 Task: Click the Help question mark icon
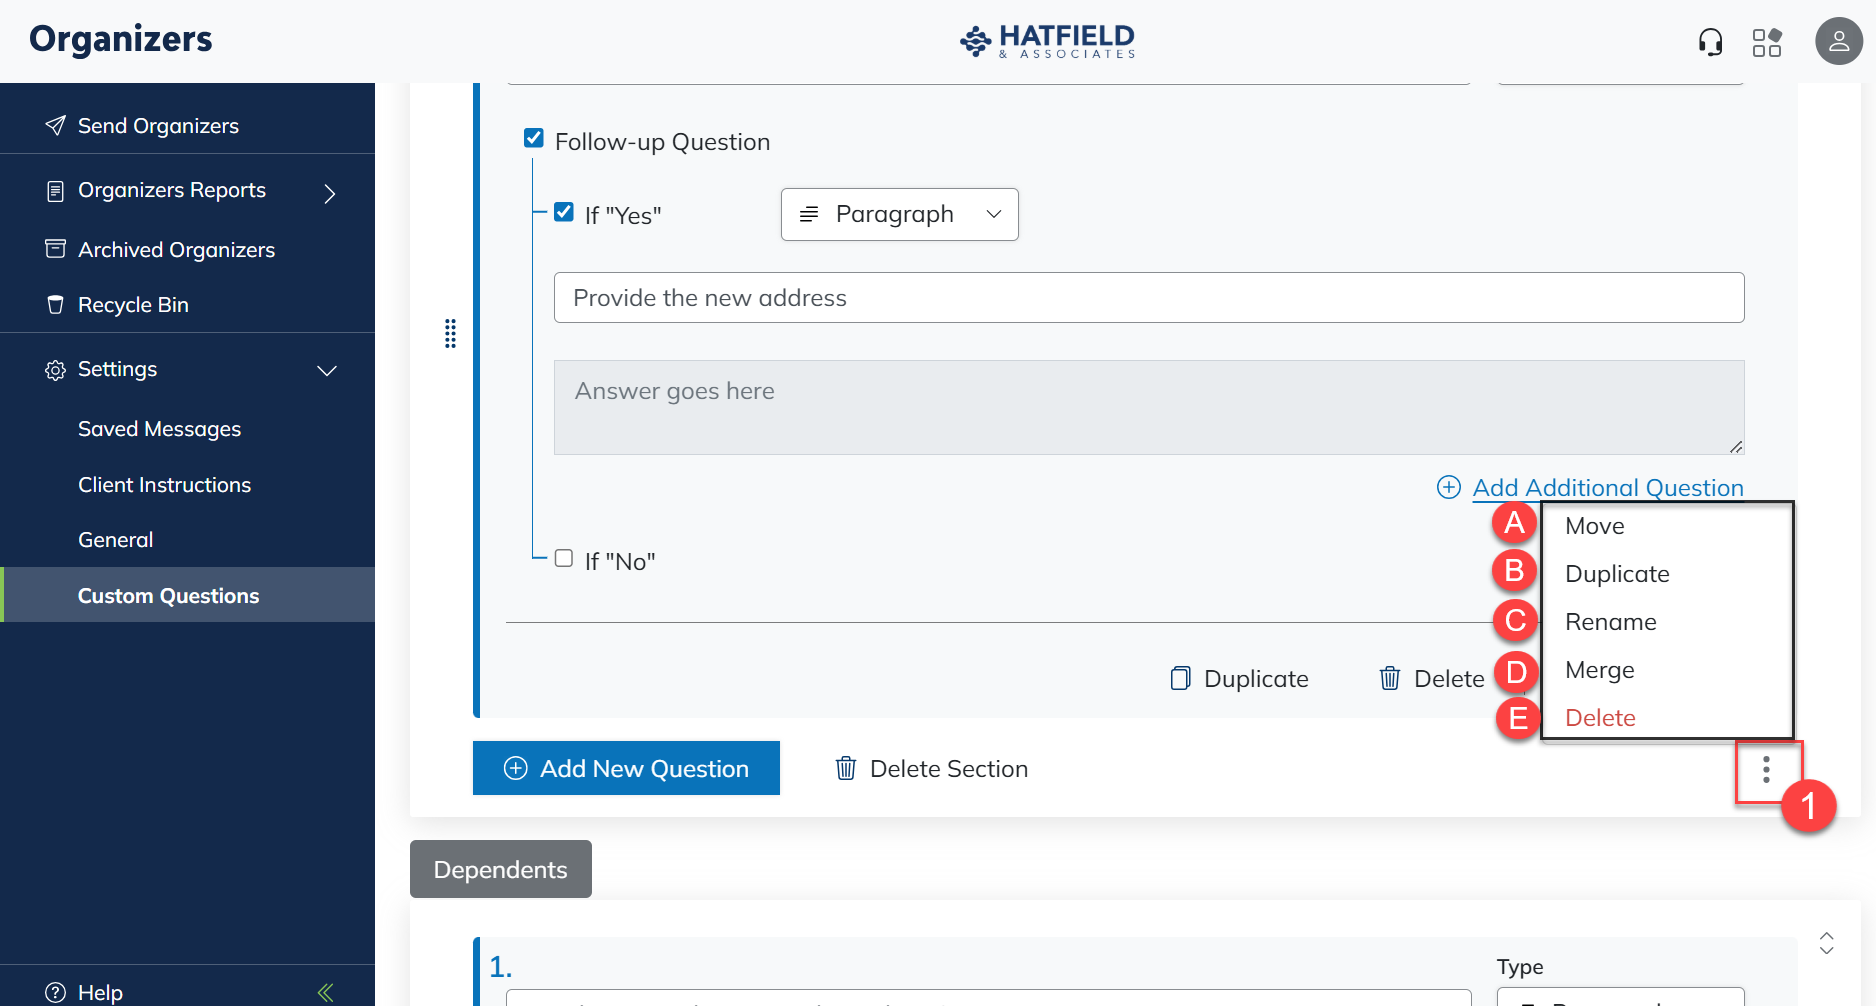(56, 992)
